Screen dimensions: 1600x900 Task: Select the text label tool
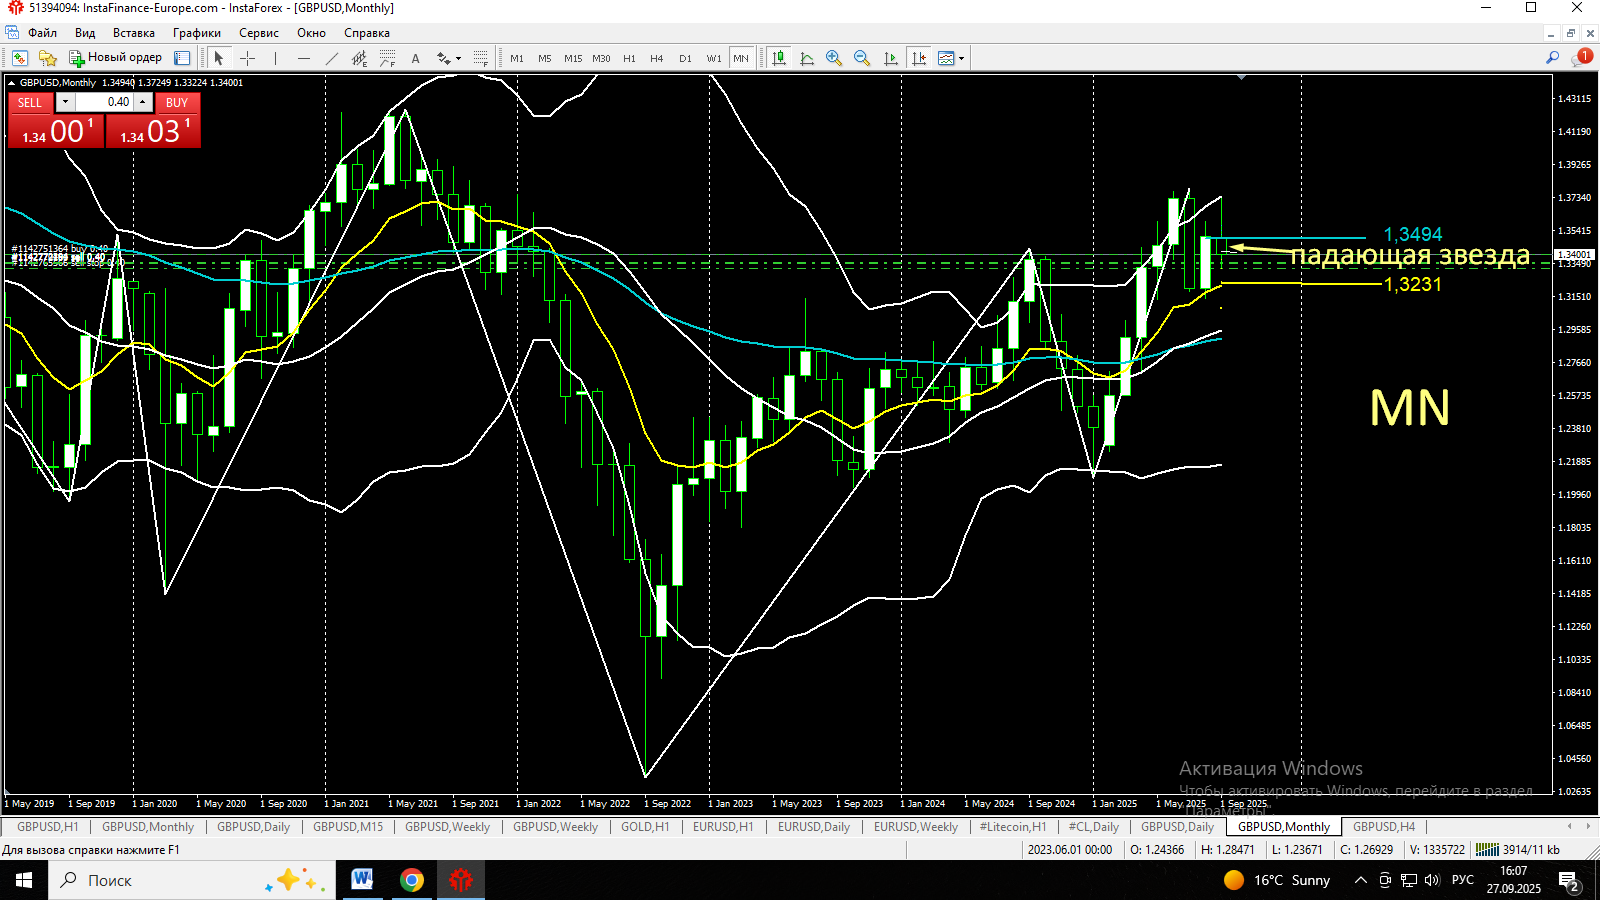click(x=416, y=58)
